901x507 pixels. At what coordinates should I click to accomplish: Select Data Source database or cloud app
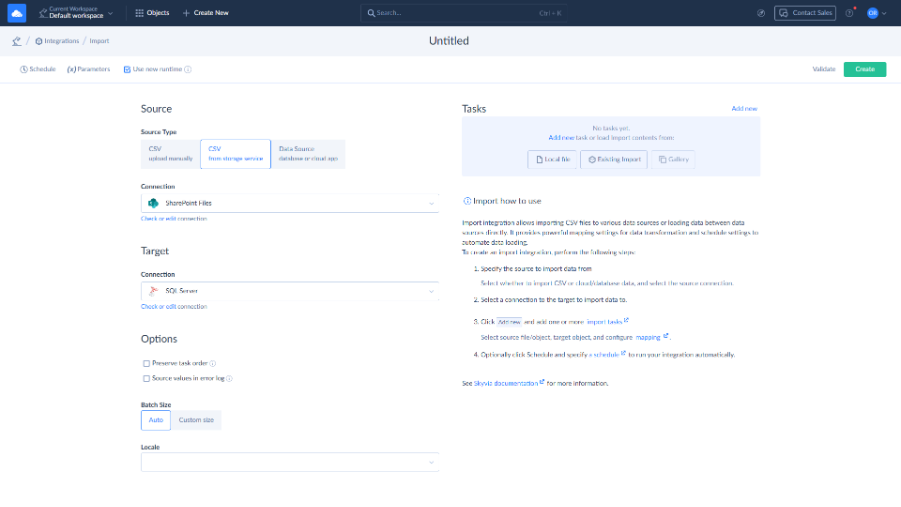(x=308, y=153)
